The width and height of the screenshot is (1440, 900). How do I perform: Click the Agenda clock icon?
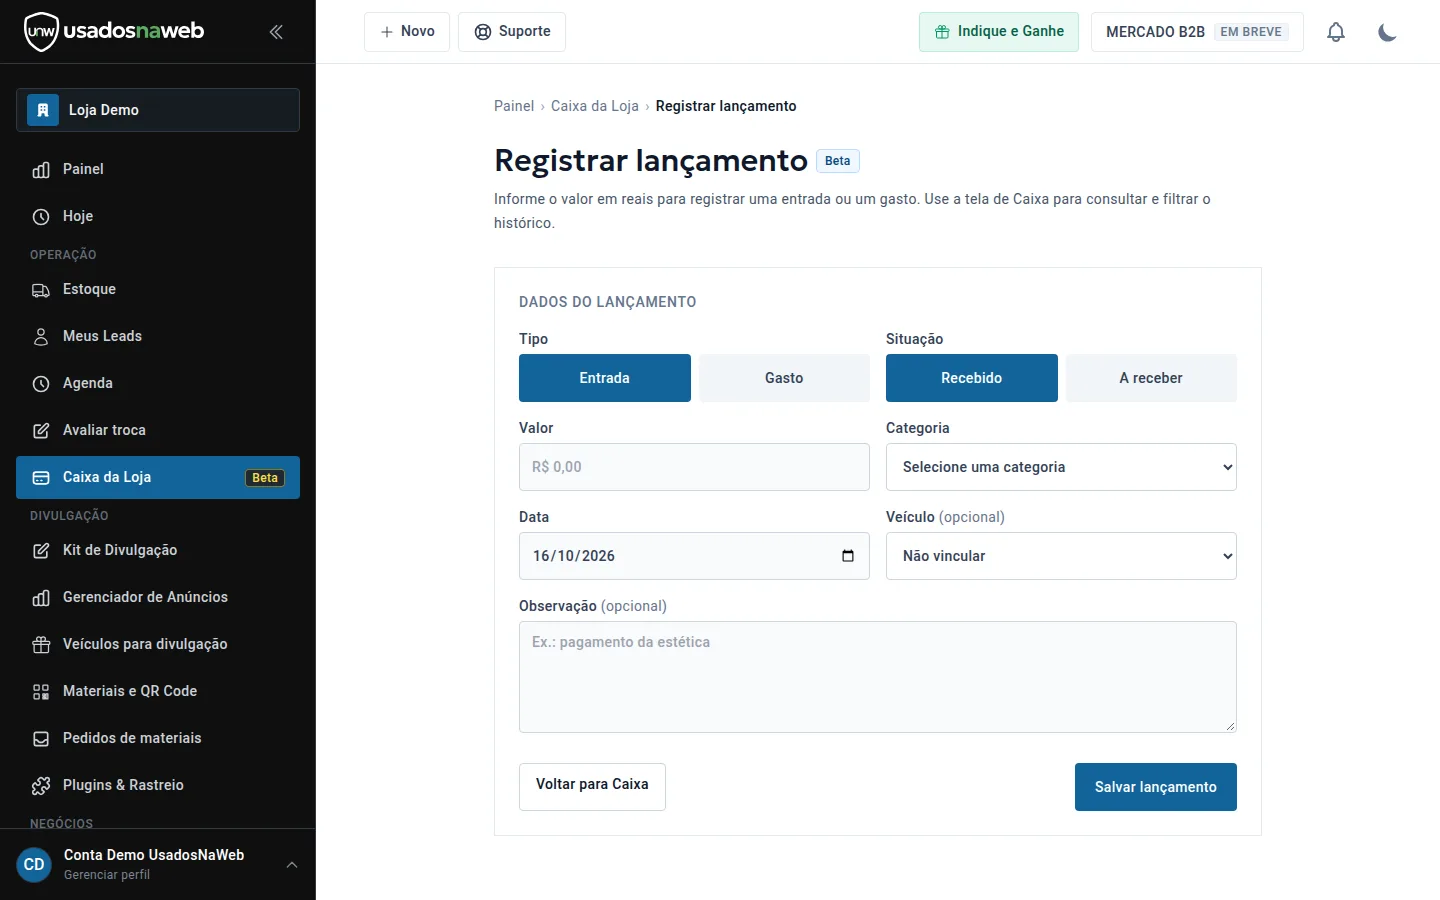click(41, 384)
